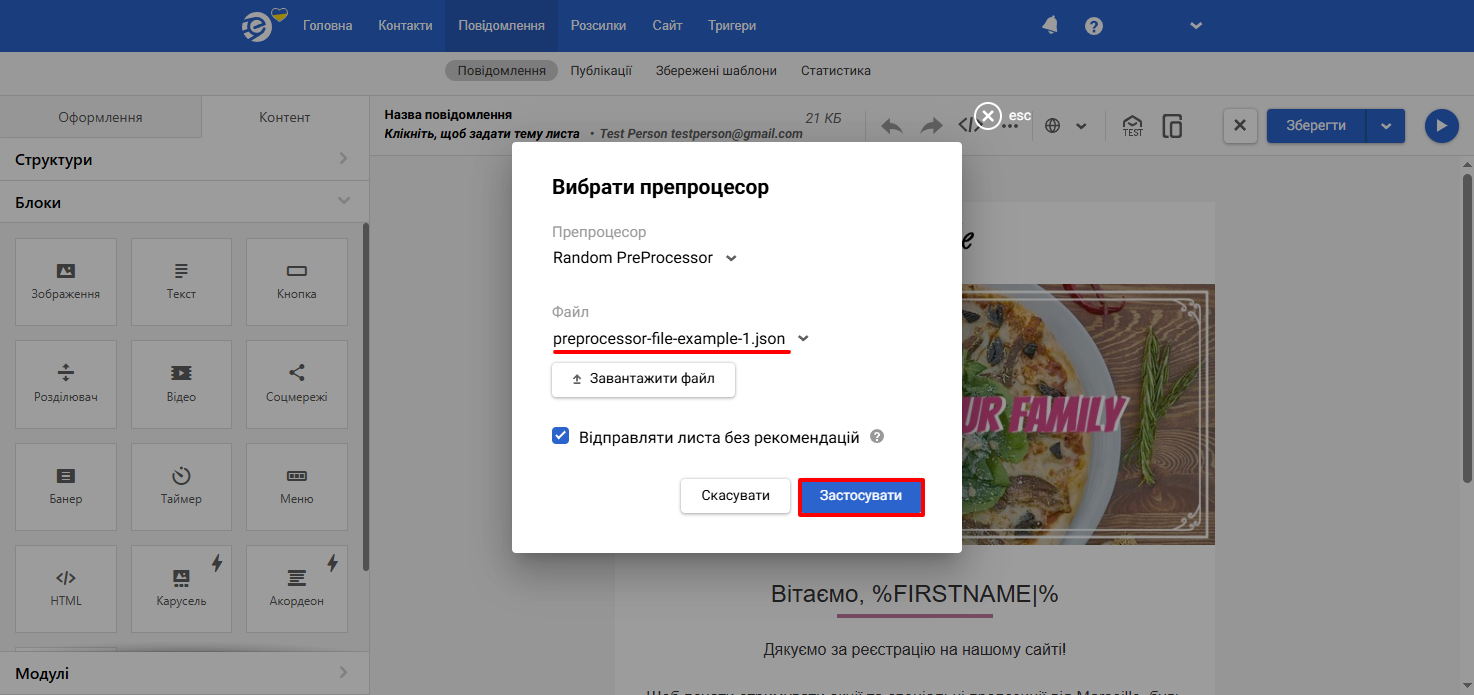This screenshot has width=1474, height=695.
Task: Open the help question mark icon in header
Action: click(1094, 26)
